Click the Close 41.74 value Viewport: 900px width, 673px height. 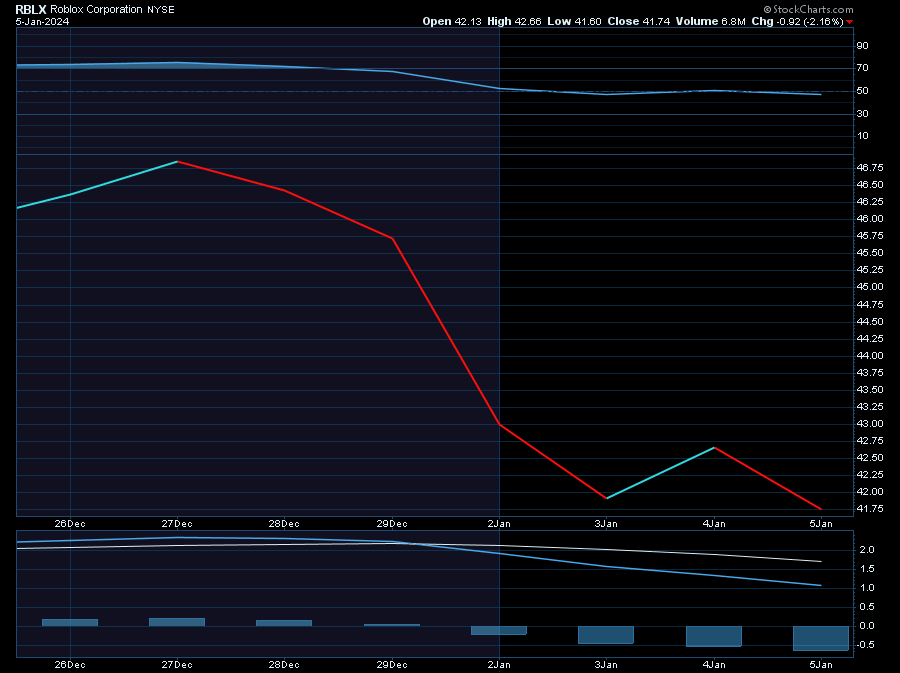coord(639,22)
